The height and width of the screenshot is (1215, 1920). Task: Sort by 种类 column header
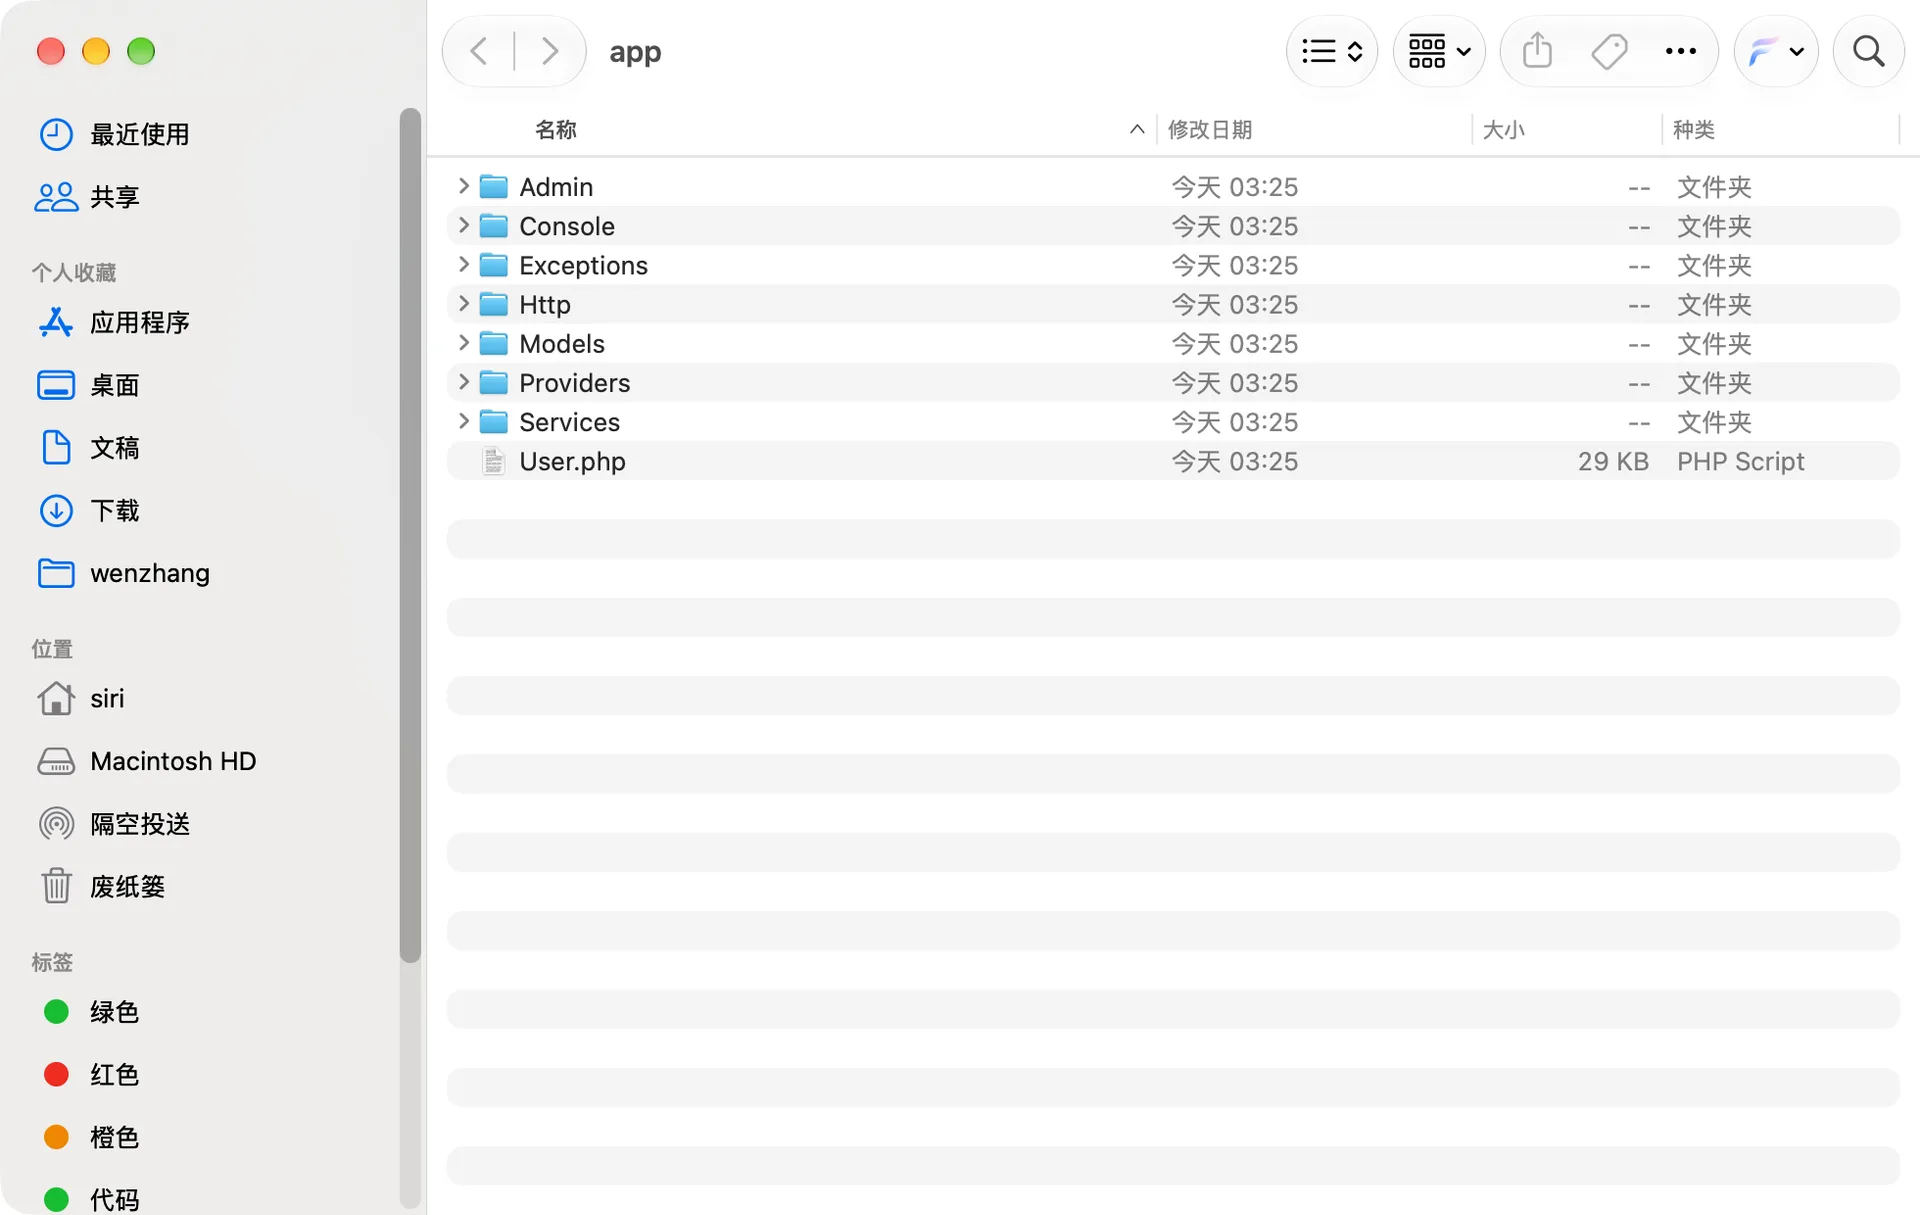click(1694, 130)
